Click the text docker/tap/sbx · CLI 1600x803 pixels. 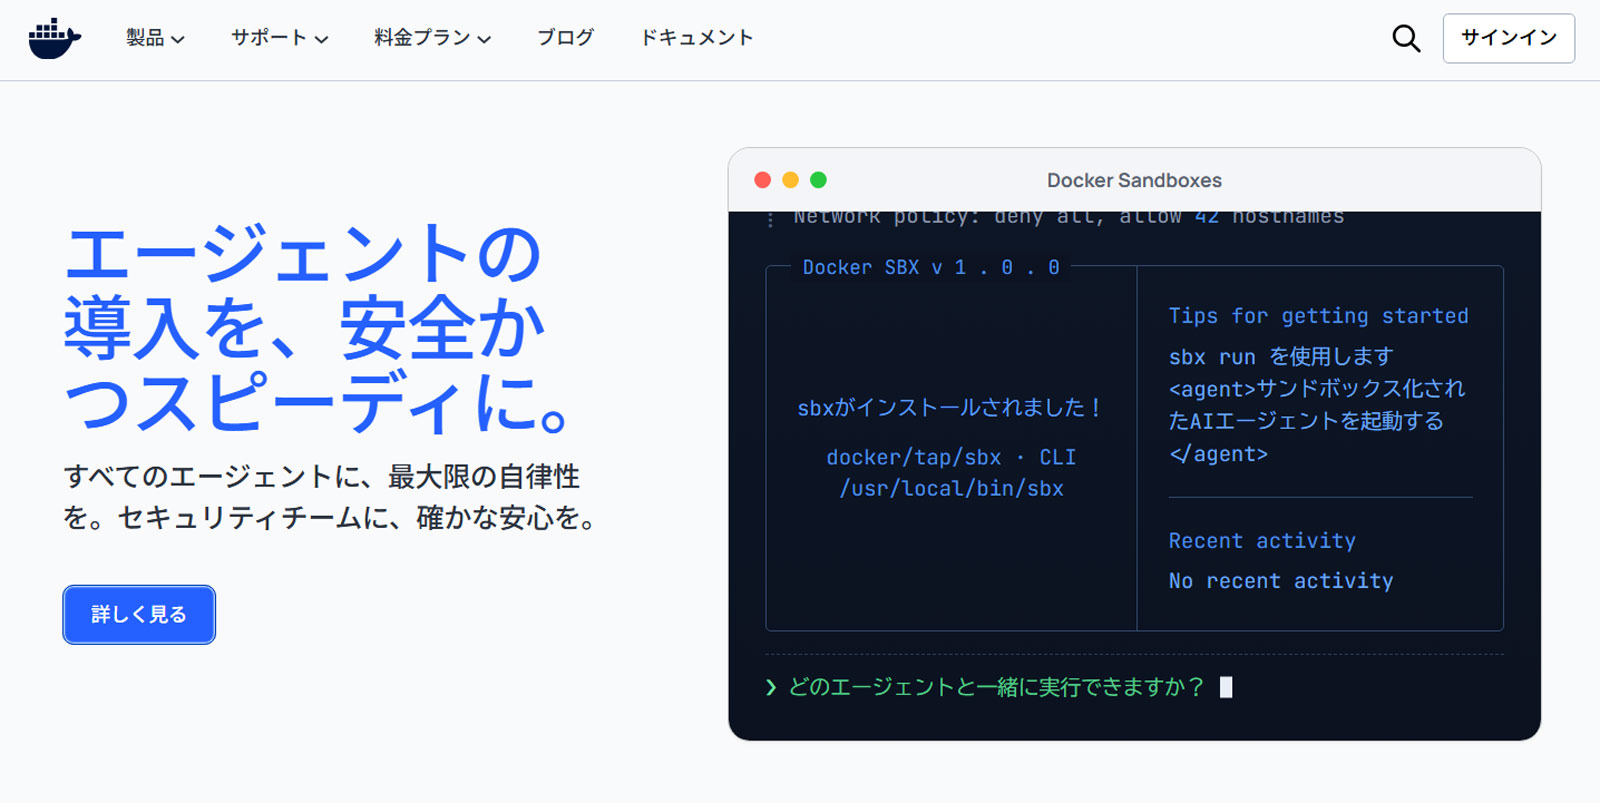tap(951, 457)
